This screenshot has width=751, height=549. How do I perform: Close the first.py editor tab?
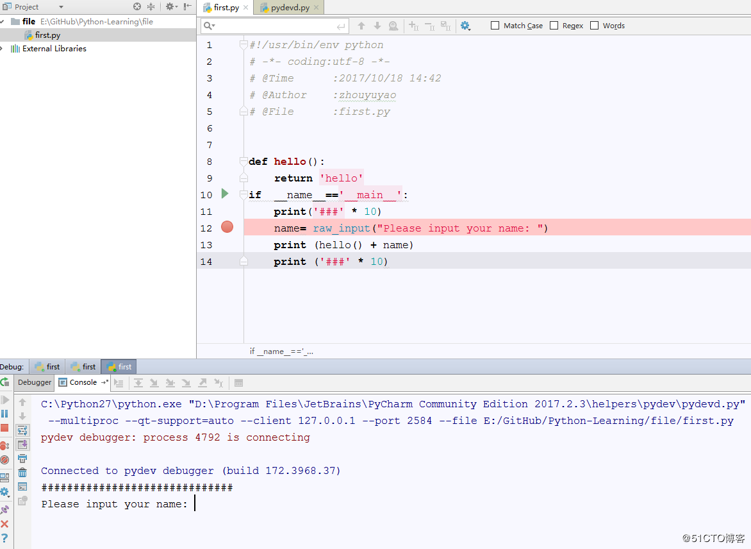[x=246, y=8]
